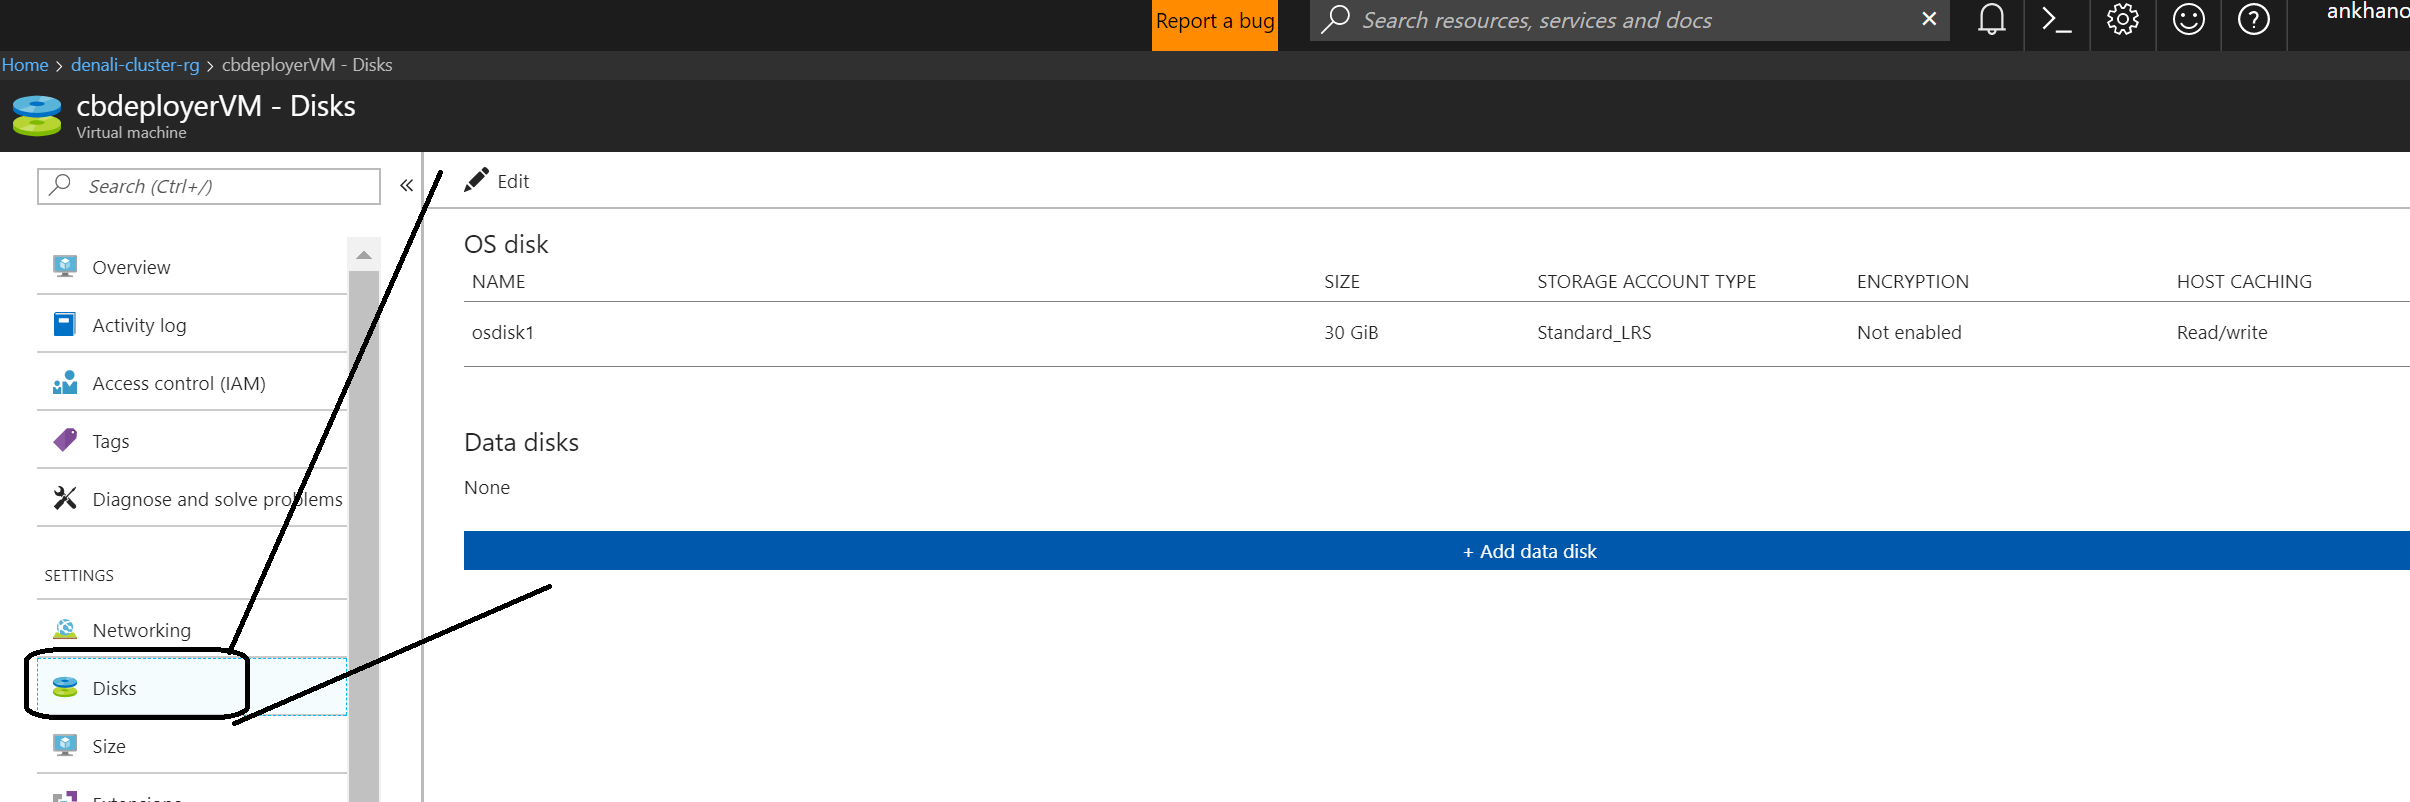Click the pencil icon next to Edit

point(476,180)
